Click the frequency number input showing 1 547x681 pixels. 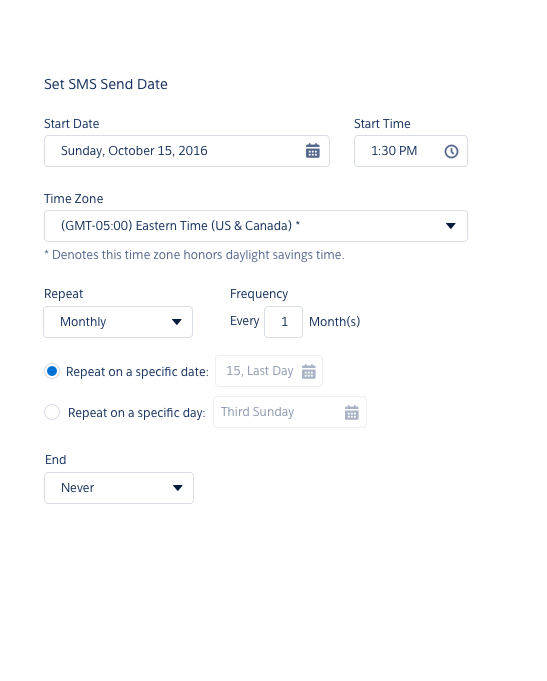(283, 322)
